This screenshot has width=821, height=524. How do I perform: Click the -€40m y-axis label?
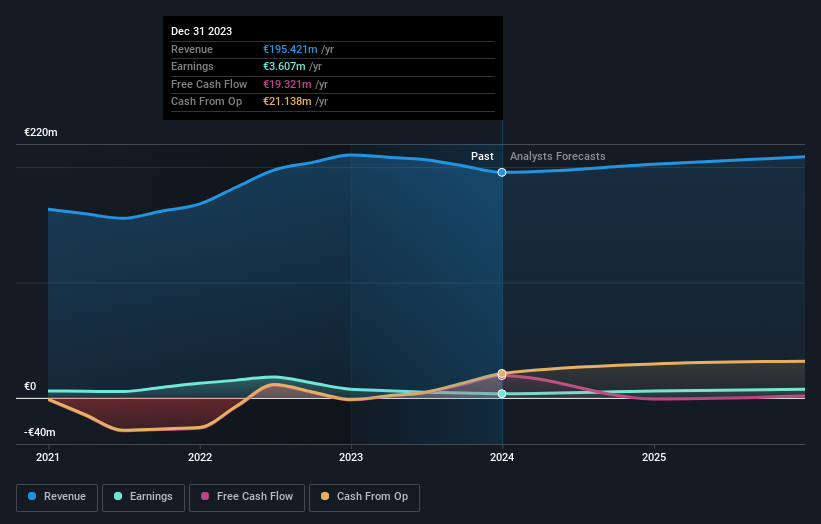click(40, 432)
